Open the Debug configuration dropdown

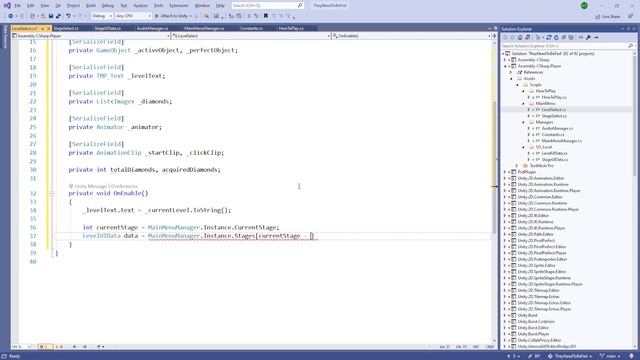pyautogui.click(x=102, y=16)
